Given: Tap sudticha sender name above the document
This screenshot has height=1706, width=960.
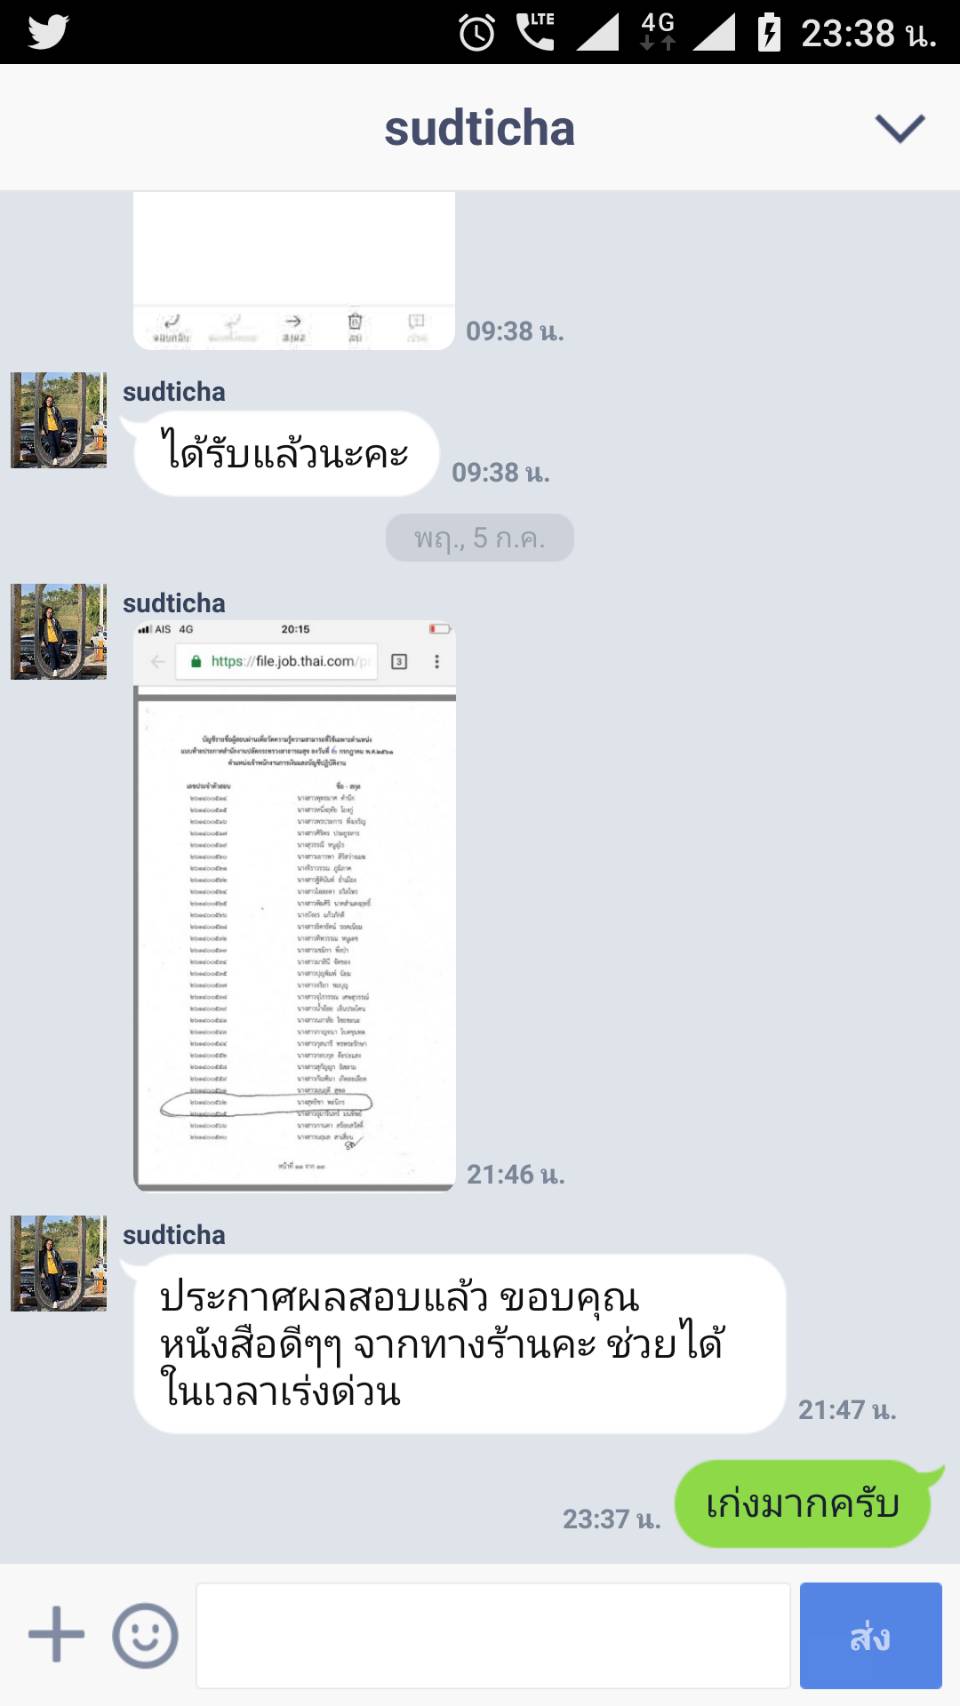Looking at the screenshot, I should pyautogui.click(x=174, y=603).
